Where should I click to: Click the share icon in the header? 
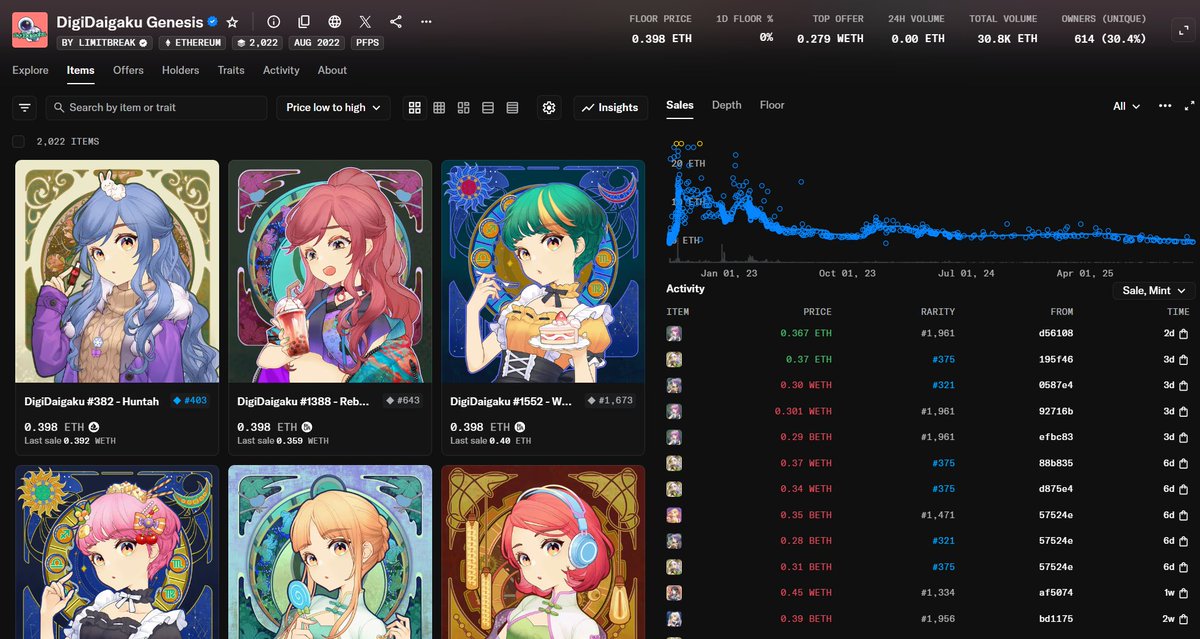pos(396,21)
